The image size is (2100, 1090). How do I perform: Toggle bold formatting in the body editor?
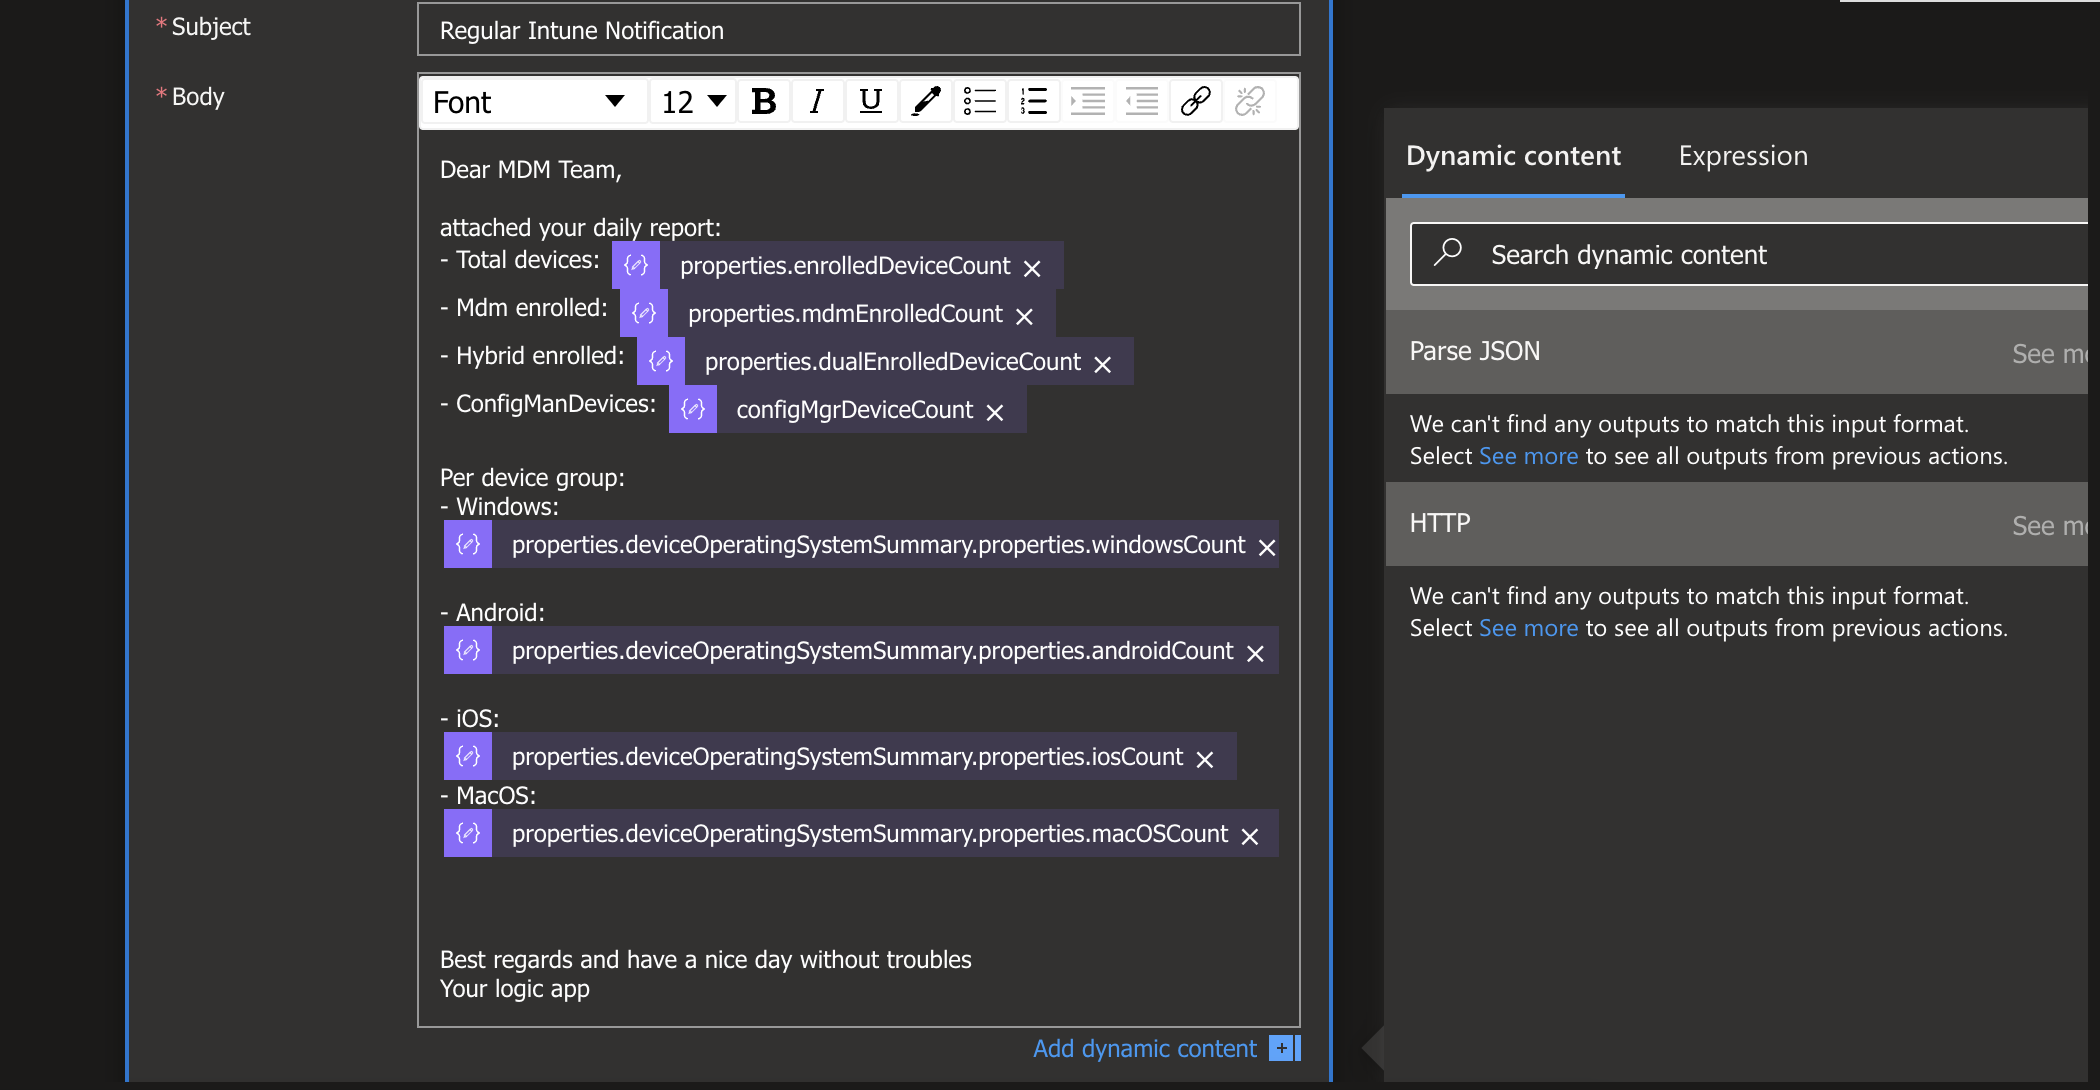763,101
